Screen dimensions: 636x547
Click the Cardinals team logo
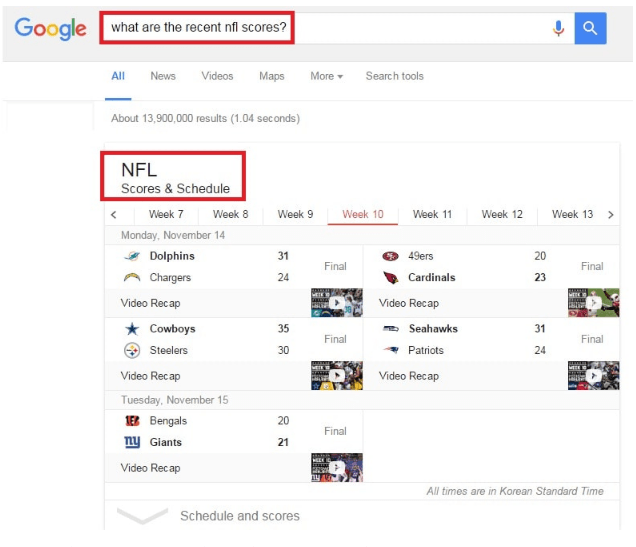tap(391, 277)
